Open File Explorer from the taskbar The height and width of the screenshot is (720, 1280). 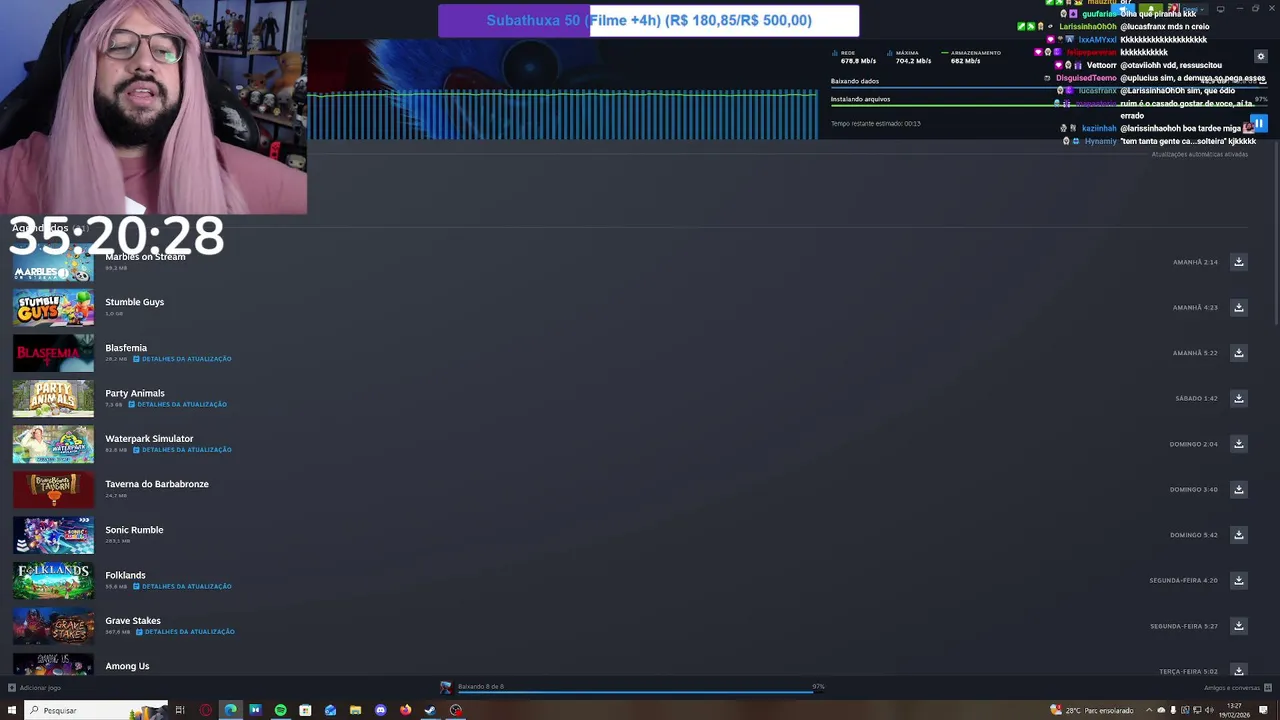[x=355, y=710]
